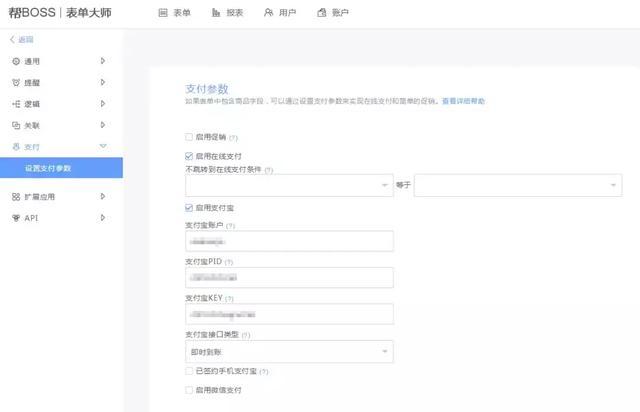Select the 支付 sidebar item label
This screenshot has height=412, width=640.
click(32, 147)
